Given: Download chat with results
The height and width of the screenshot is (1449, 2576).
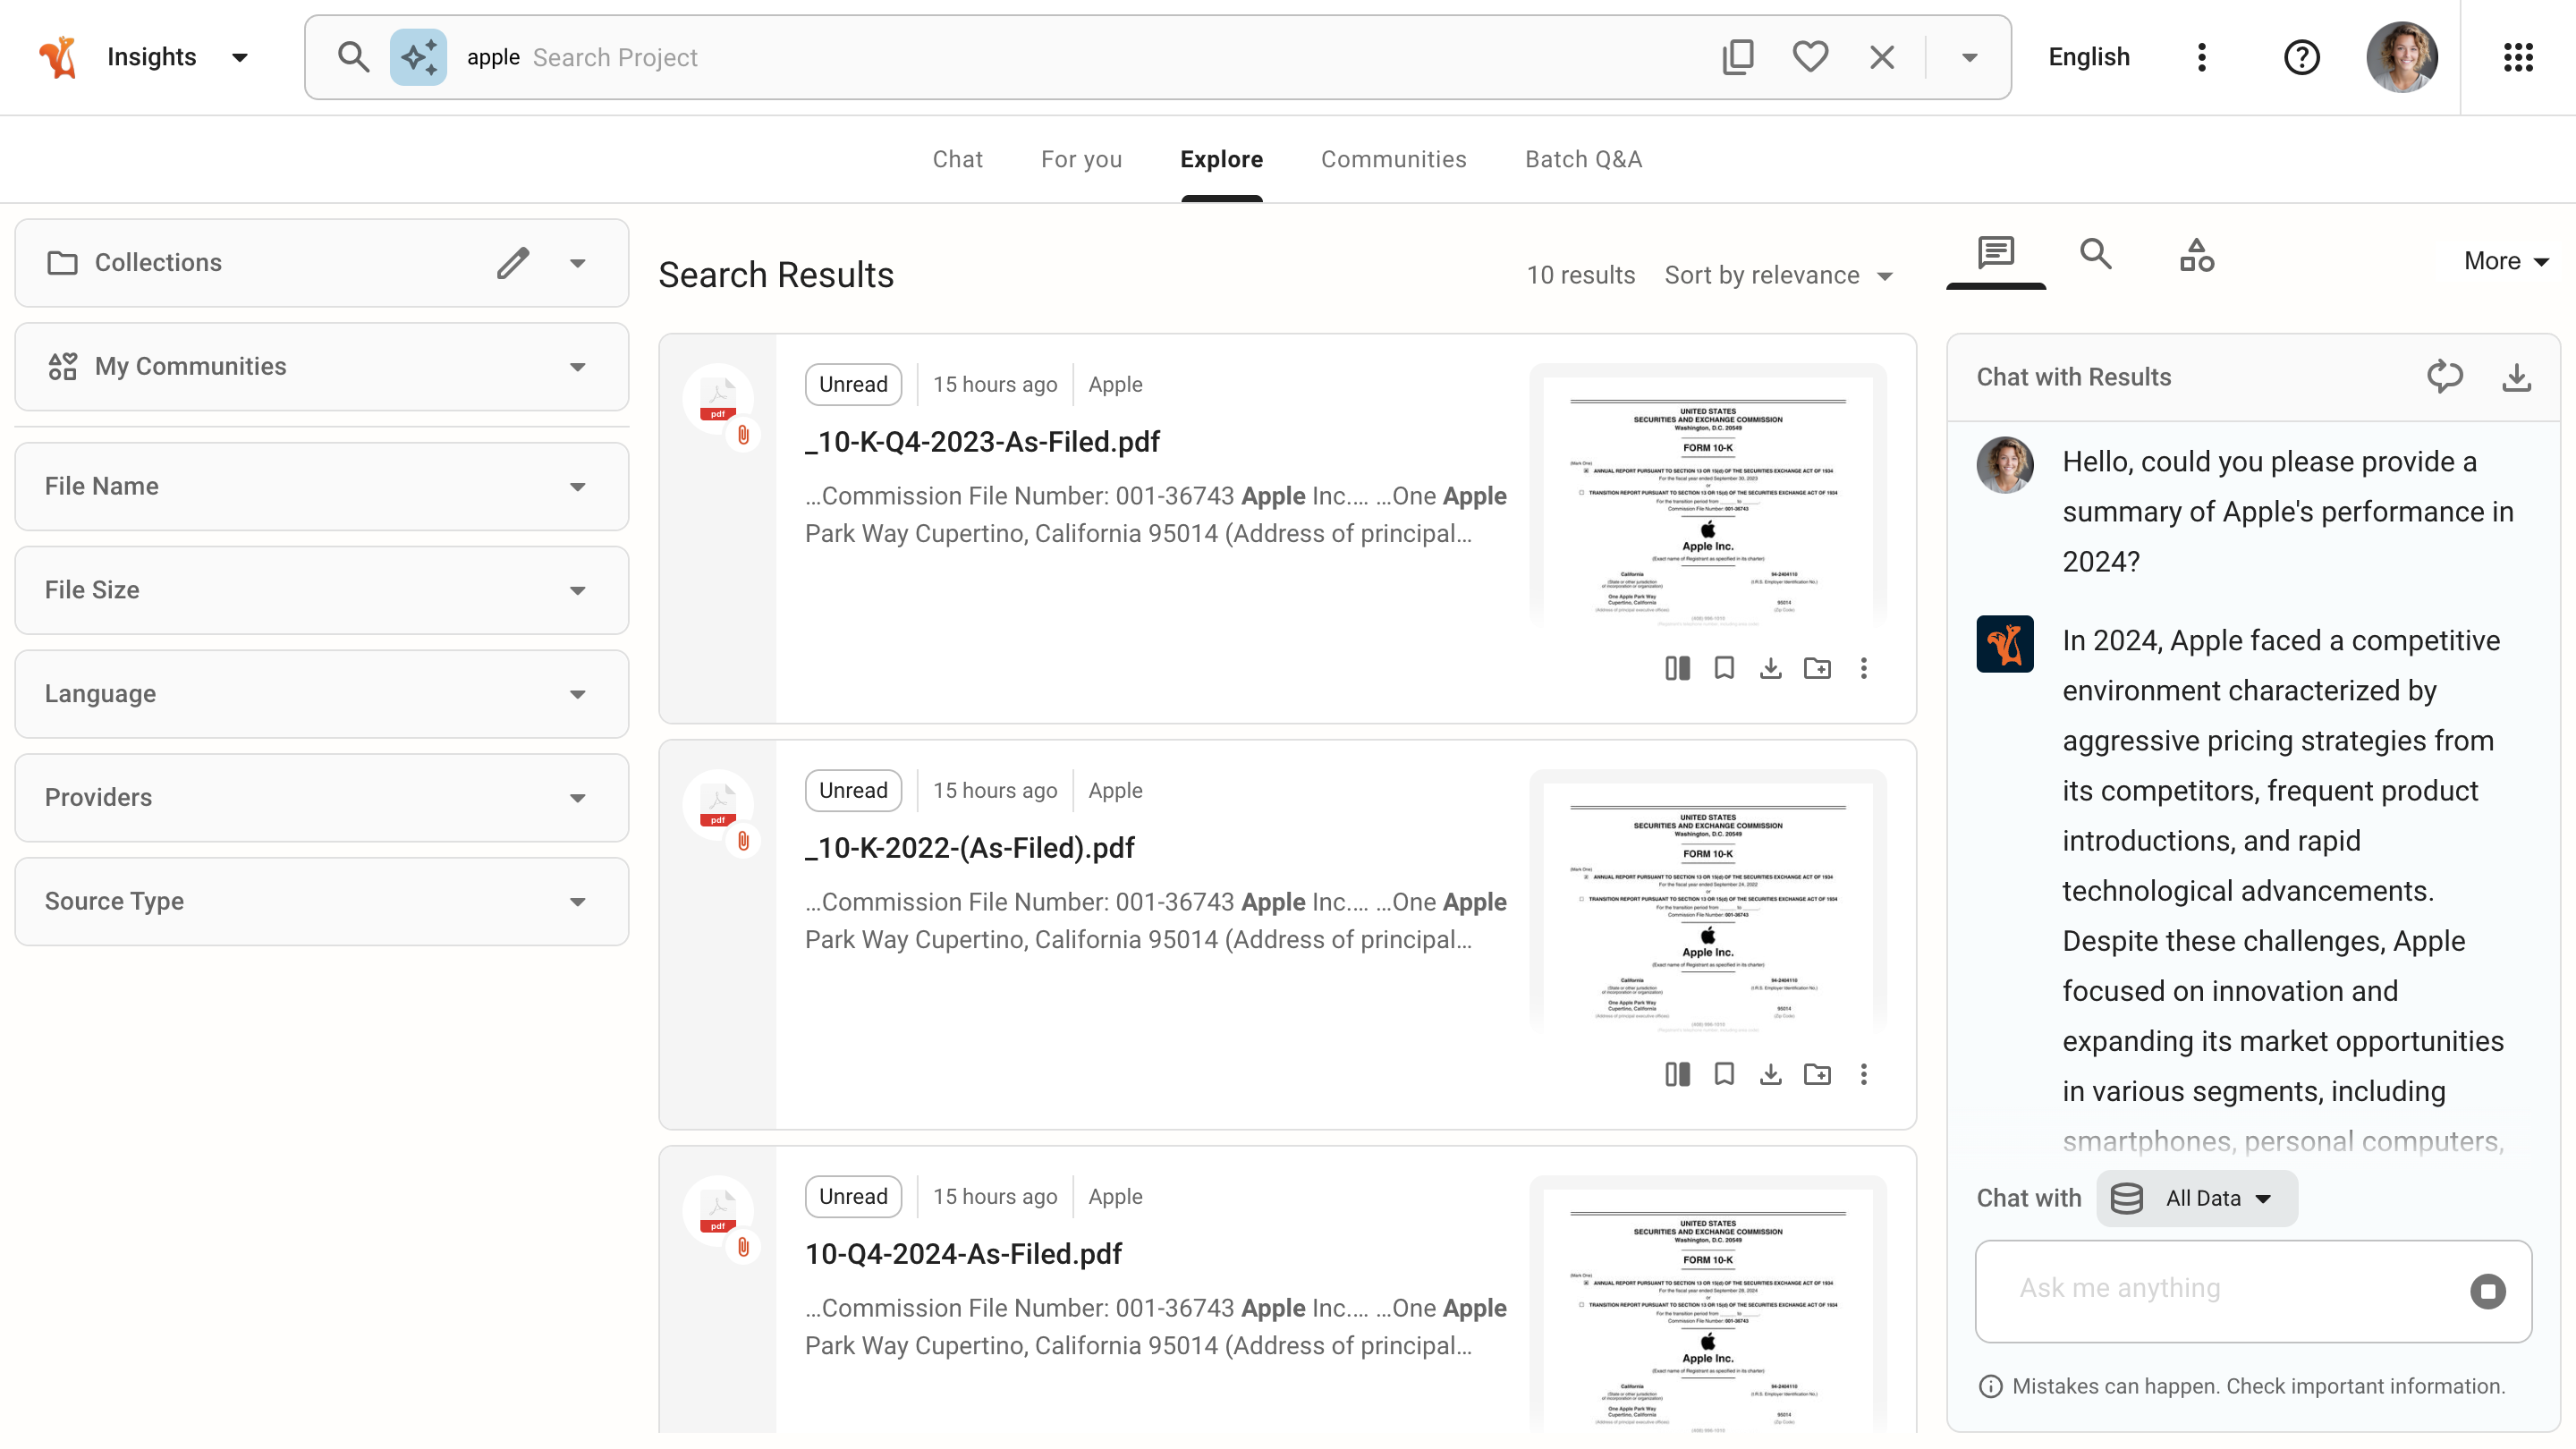Looking at the screenshot, I should (2516, 377).
